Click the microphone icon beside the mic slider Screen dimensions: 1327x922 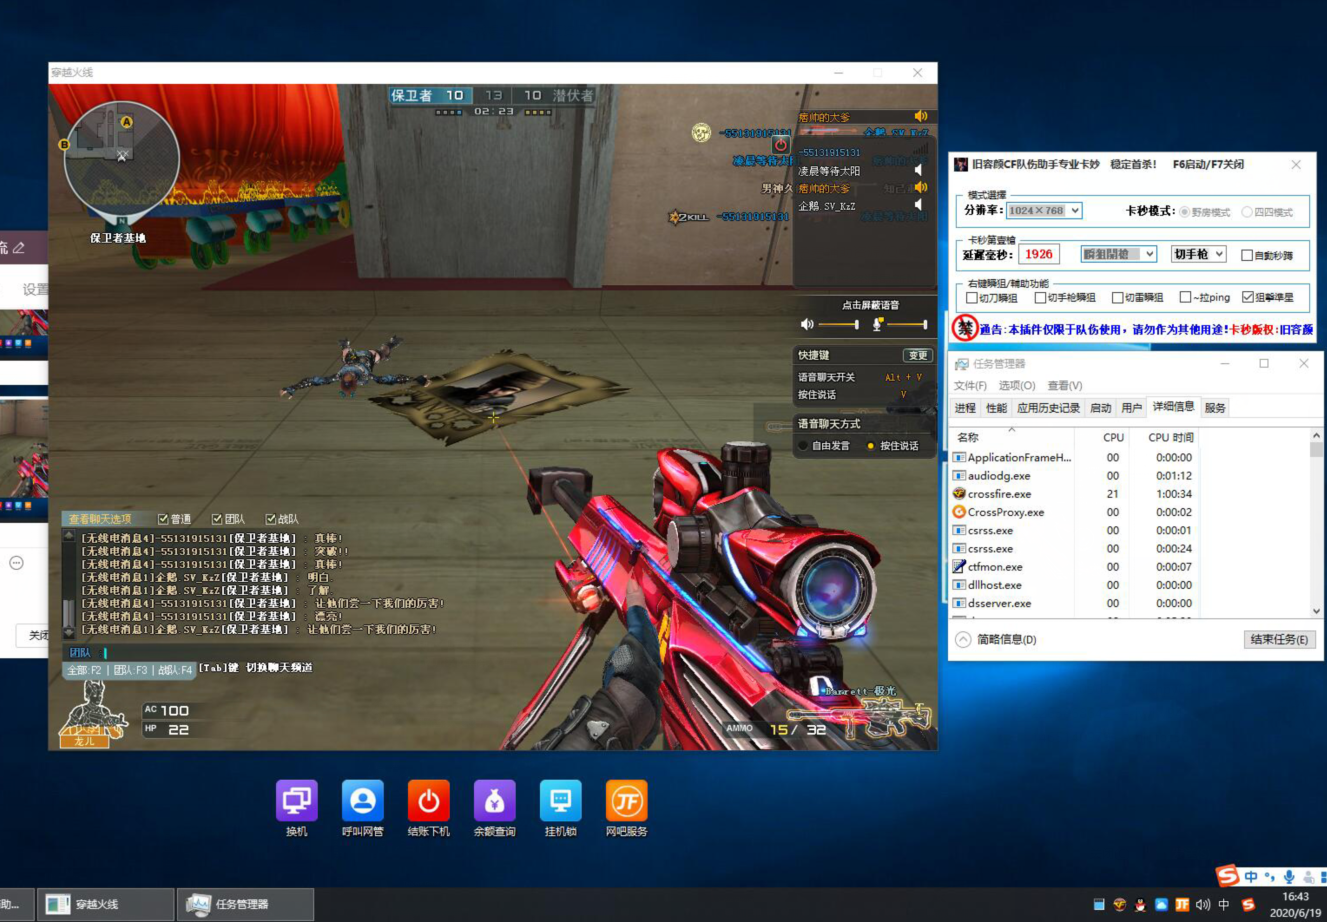point(877,324)
